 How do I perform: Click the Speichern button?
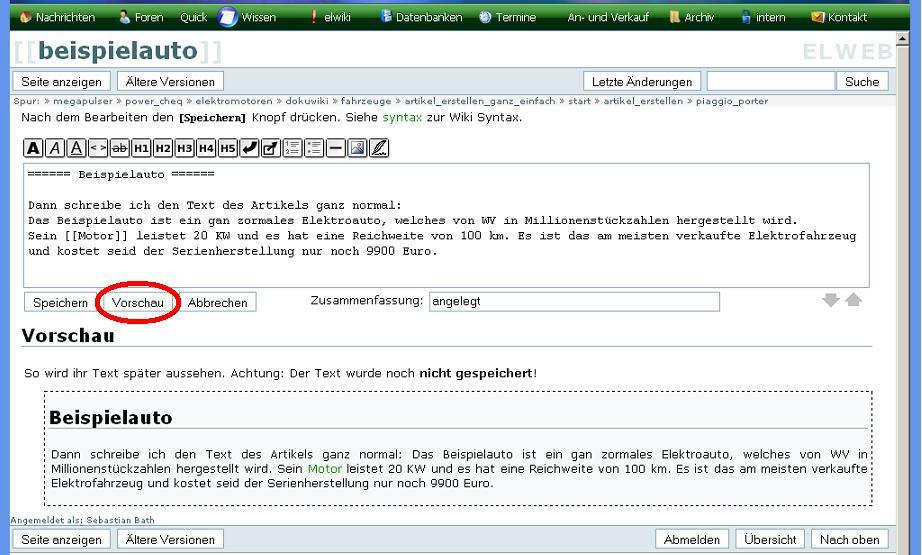coord(60,302)
